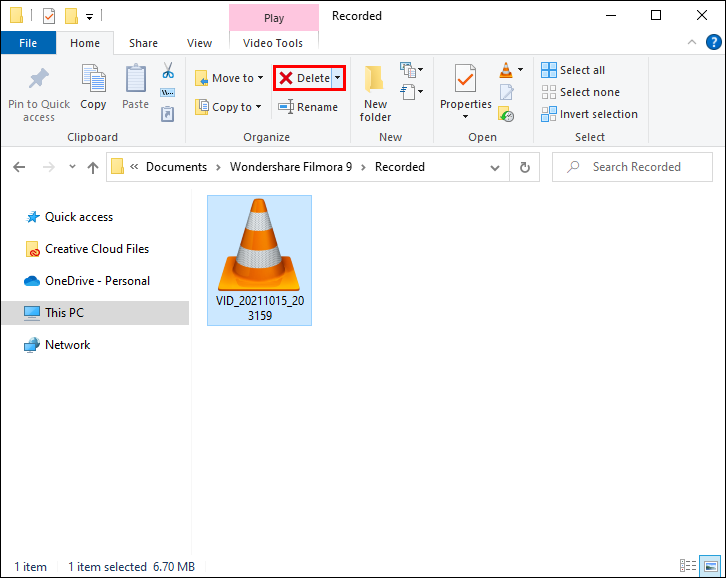Viewport: 726px width, 578px height.
Task: Click the Cut scissors icon
Action: pos(168,70)
